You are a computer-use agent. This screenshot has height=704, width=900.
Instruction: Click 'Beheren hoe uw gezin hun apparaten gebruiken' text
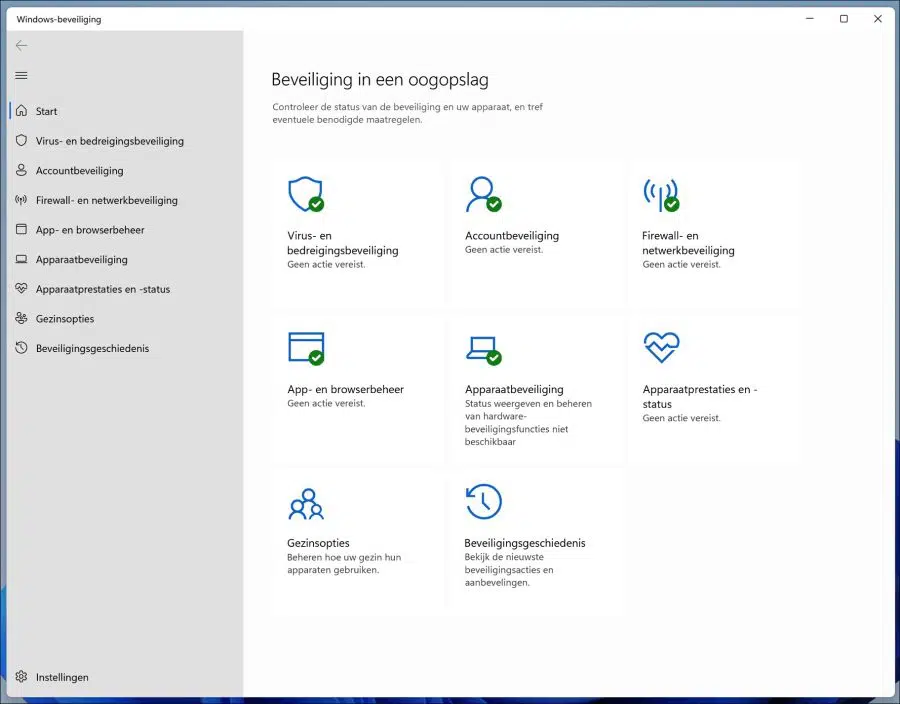(x=344, y=563)
